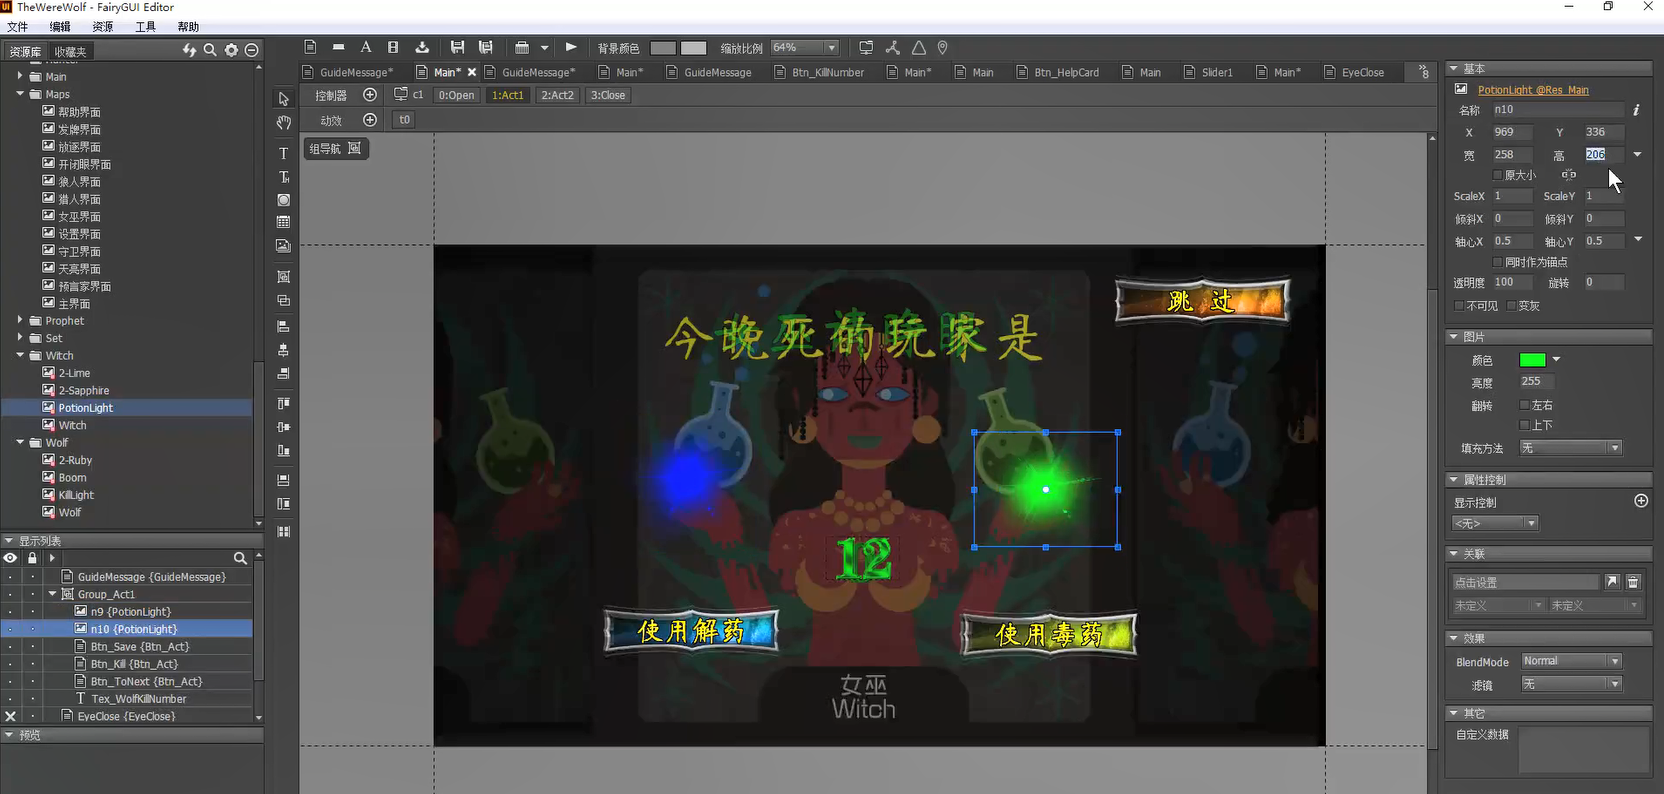Enable 上下 vertical flip checkbox
1664x794 pixels.
(x=1525, y=426)
